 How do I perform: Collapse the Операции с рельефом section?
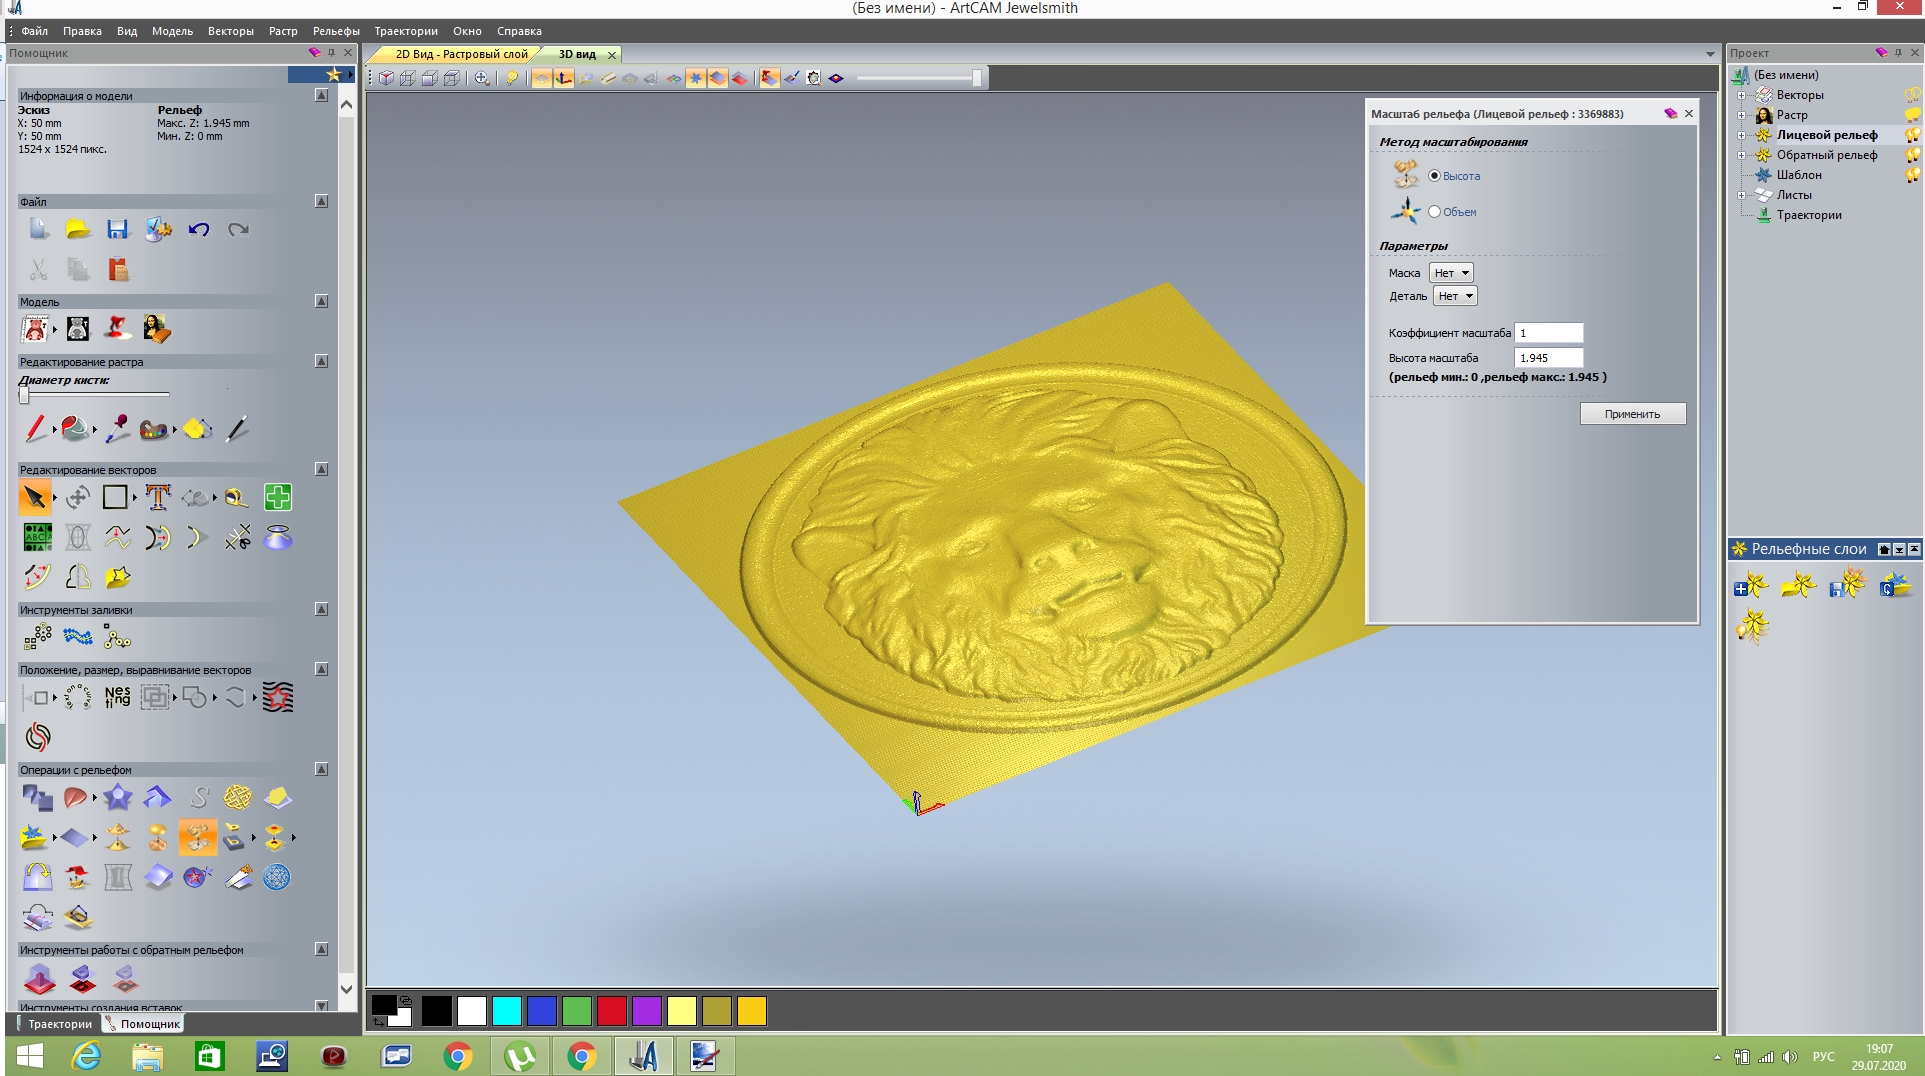coord(321,769)
